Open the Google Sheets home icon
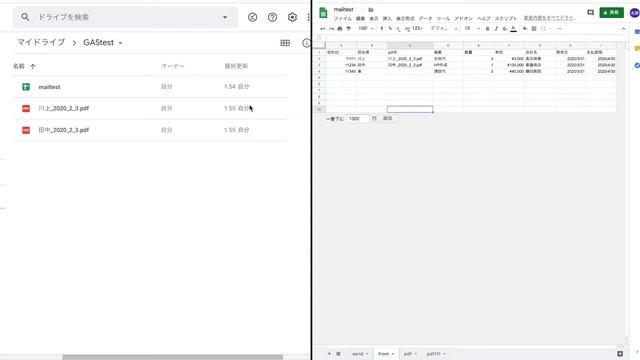 323,13
